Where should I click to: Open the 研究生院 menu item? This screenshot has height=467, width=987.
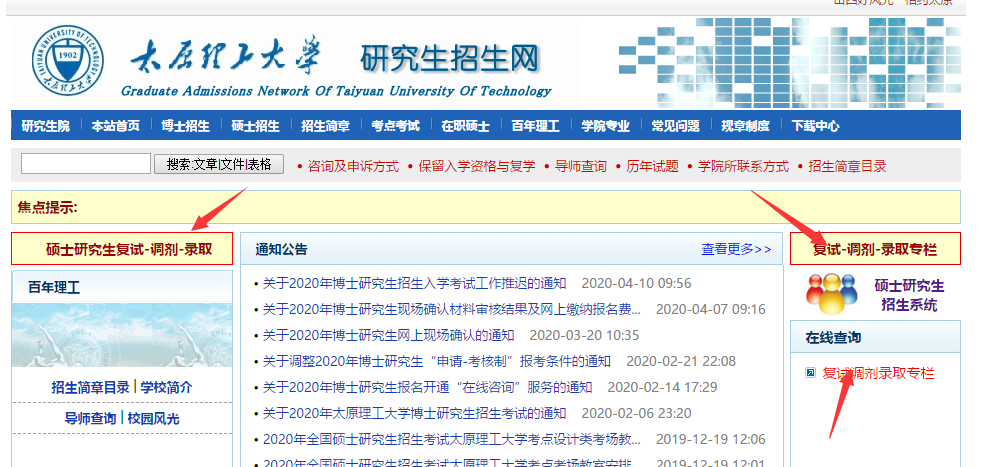pyautogui.click(x=45, y=126)
